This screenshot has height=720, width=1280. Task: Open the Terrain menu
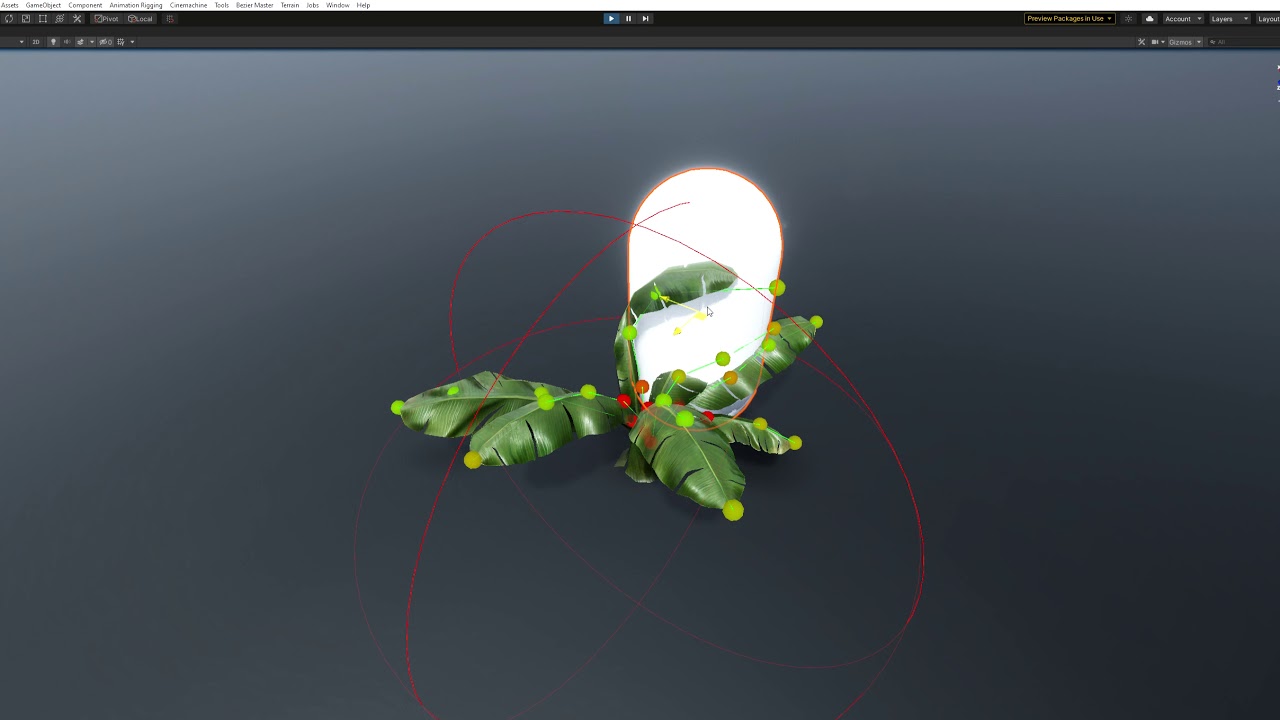[x=289, y=5]
